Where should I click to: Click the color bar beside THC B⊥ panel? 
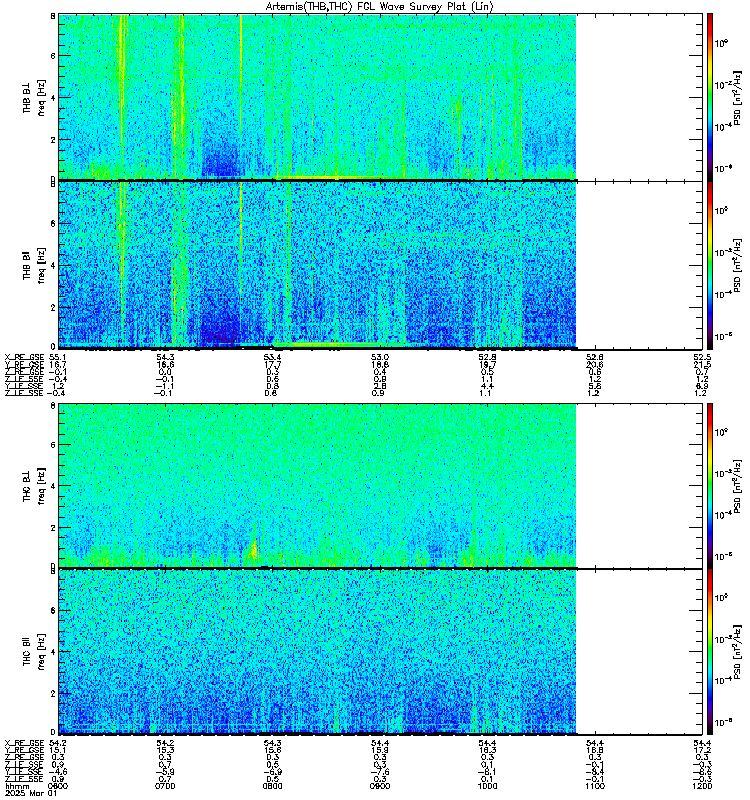[710, 486]
